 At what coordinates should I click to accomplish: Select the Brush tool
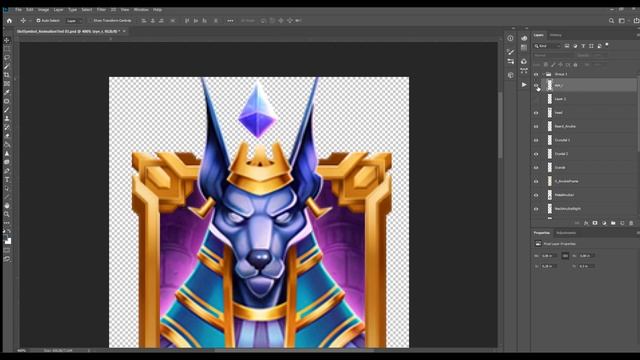pos(7,110)
